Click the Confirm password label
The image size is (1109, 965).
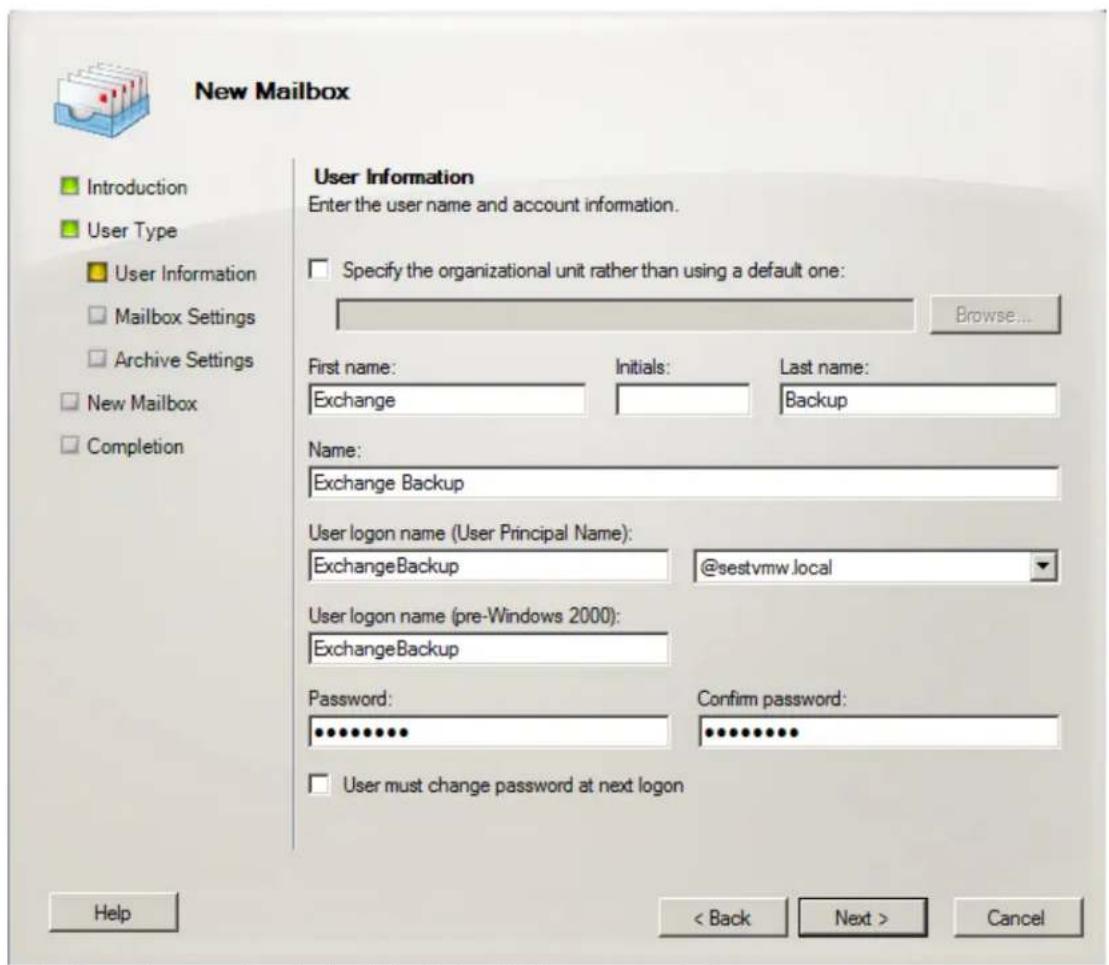point(772,699)
